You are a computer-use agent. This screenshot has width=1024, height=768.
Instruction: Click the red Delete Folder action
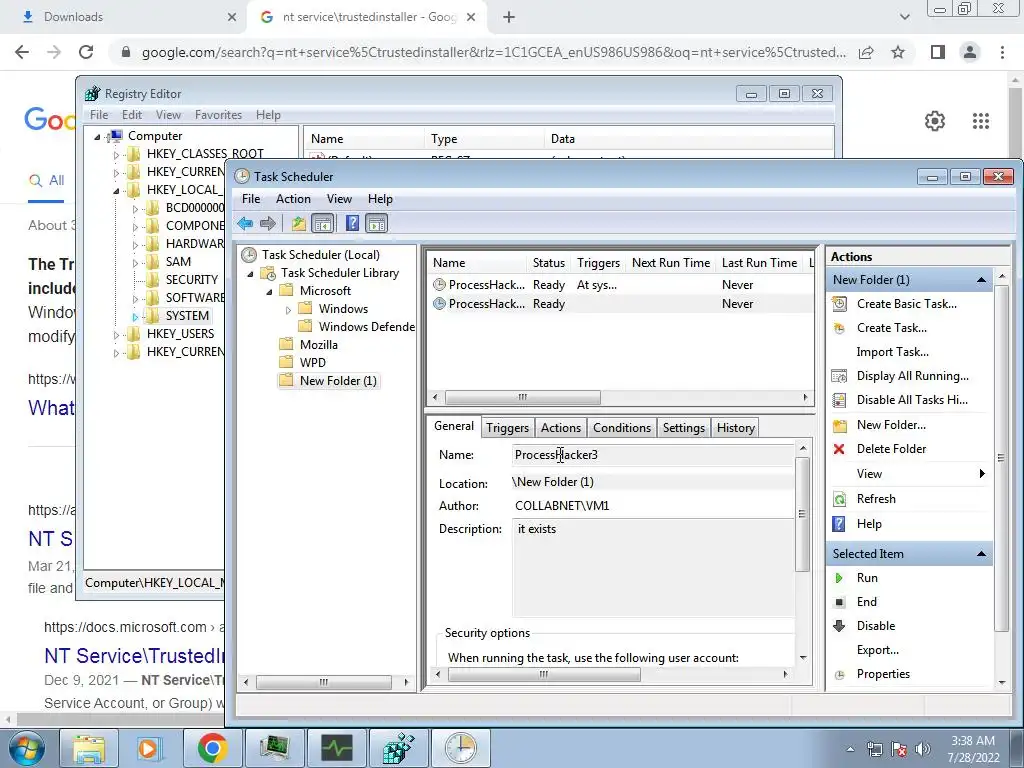point(891,449)
